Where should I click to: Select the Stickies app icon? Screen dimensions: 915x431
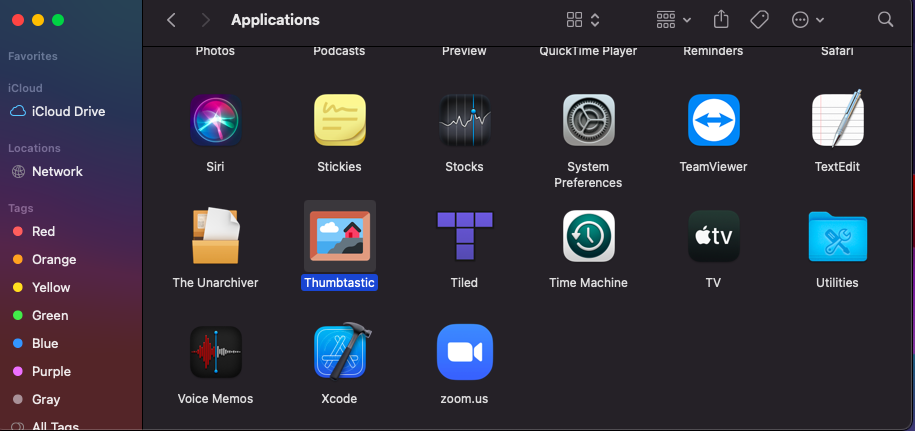(340, 120)
